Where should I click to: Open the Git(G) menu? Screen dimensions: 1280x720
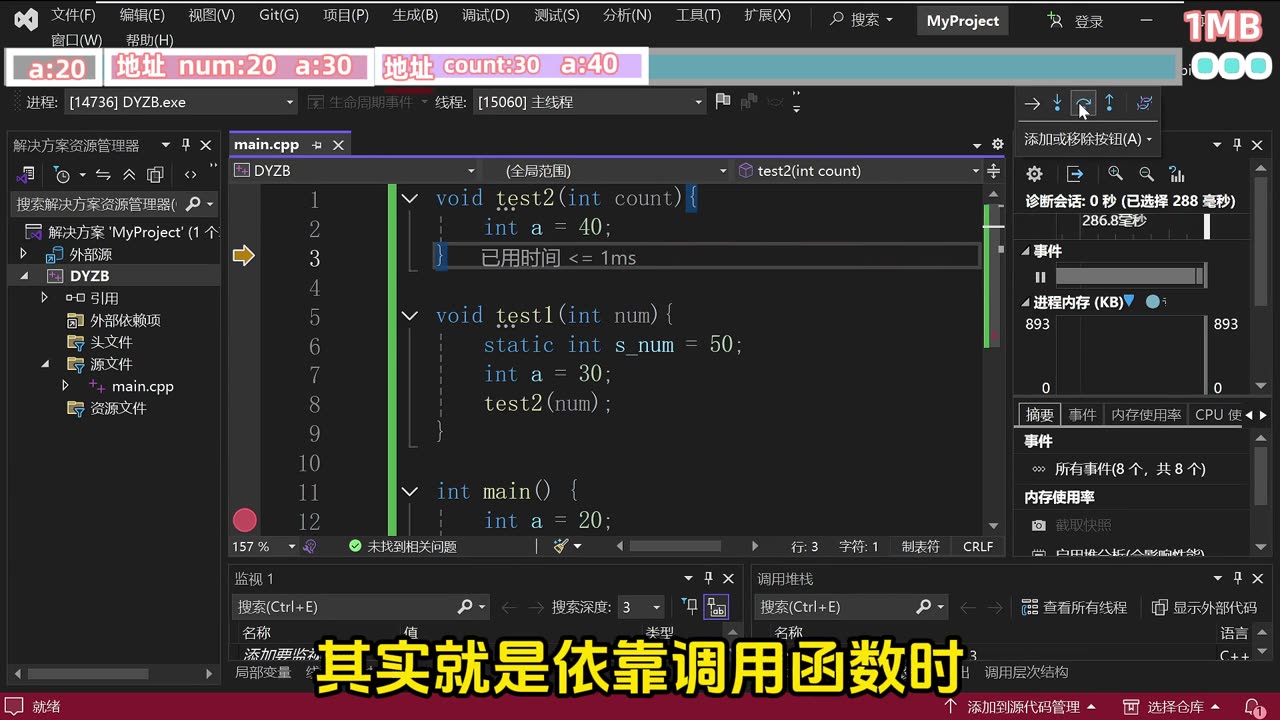(279, 15)
